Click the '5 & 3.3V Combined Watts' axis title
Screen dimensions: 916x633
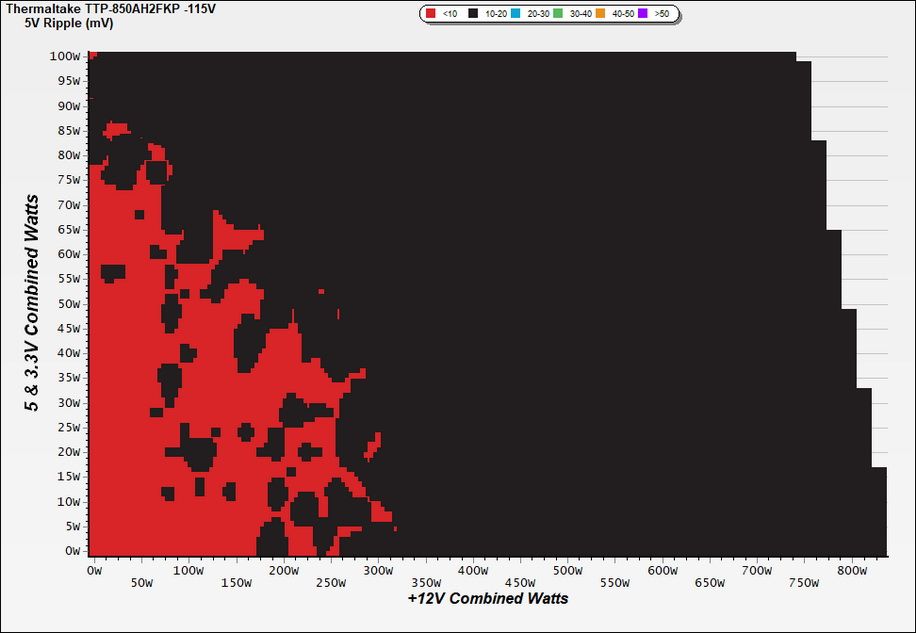[x=33, y=303]
